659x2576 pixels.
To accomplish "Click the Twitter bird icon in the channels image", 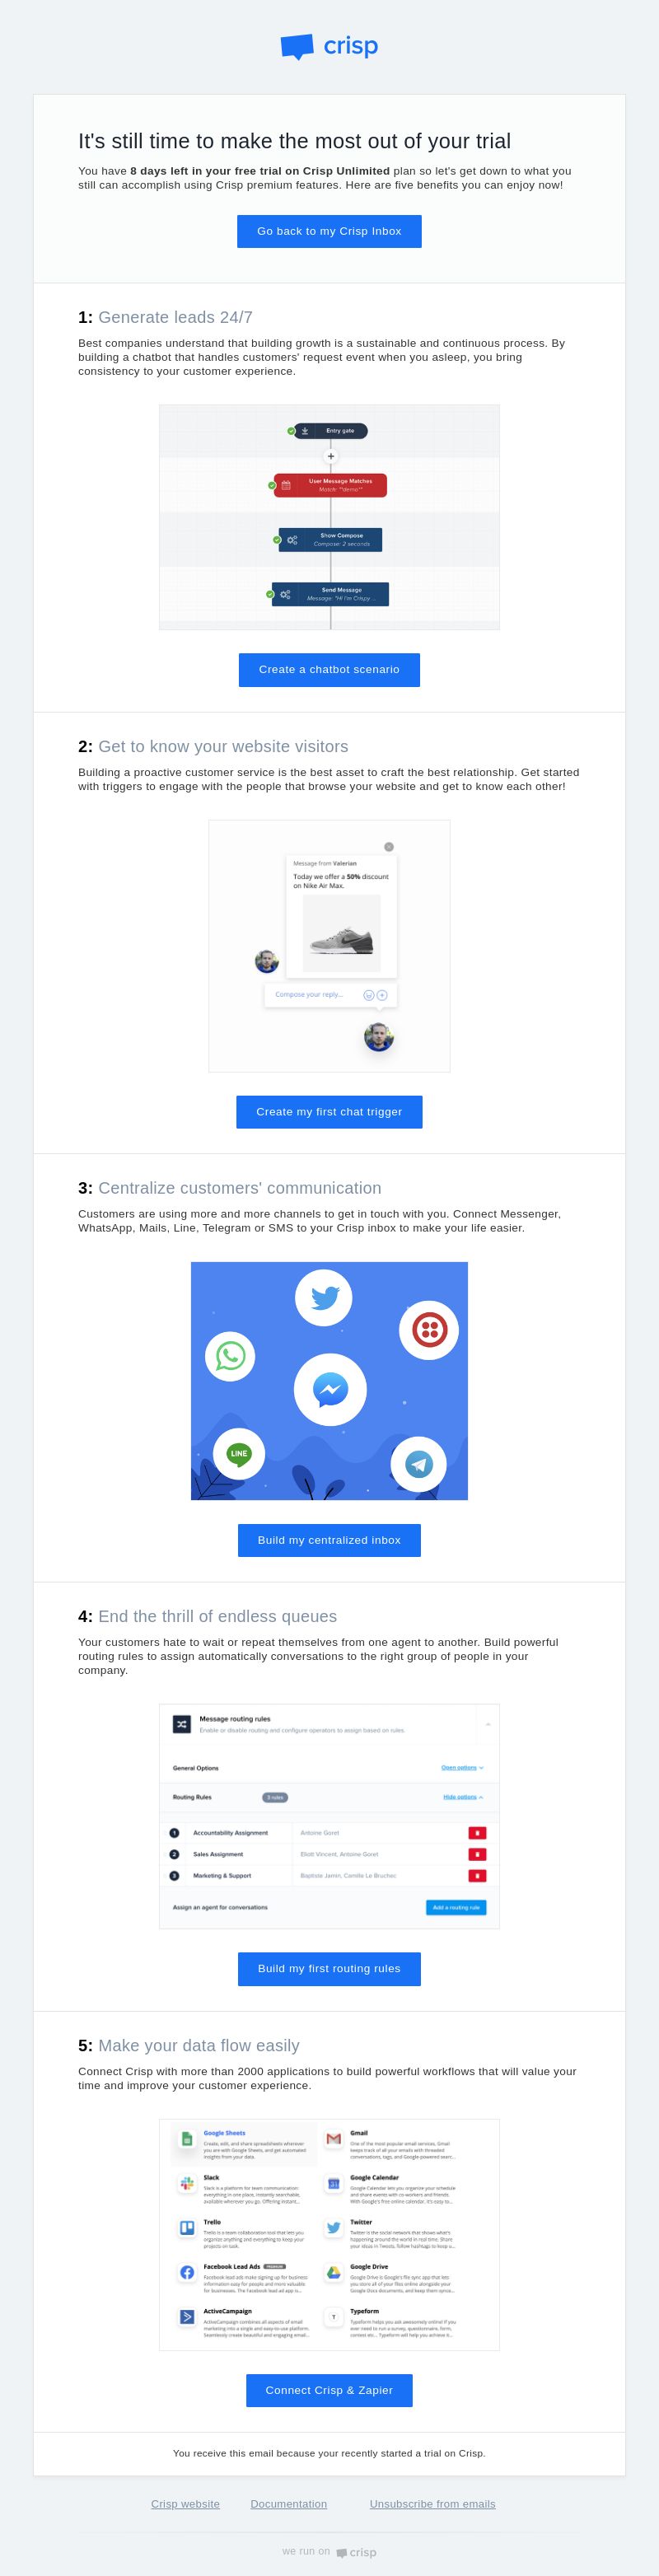I will tap(324, 1297).
